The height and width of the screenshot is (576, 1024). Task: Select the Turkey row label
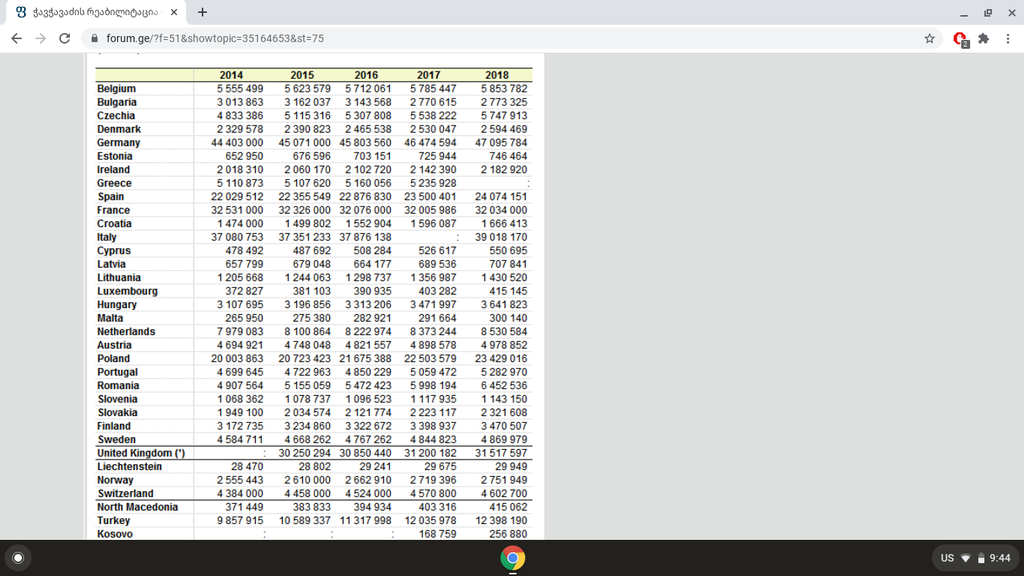coord(114,520)
